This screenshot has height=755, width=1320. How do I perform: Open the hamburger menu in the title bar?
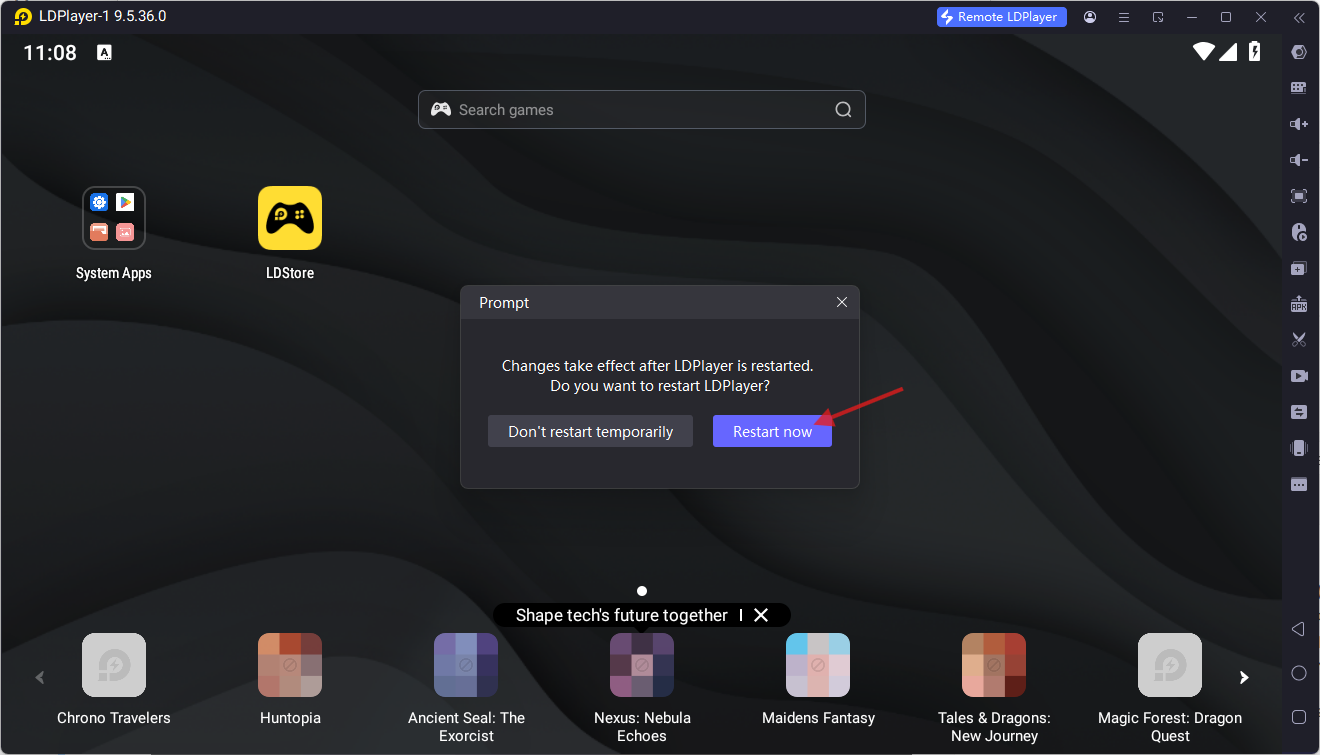click(x=1124, y=17)
